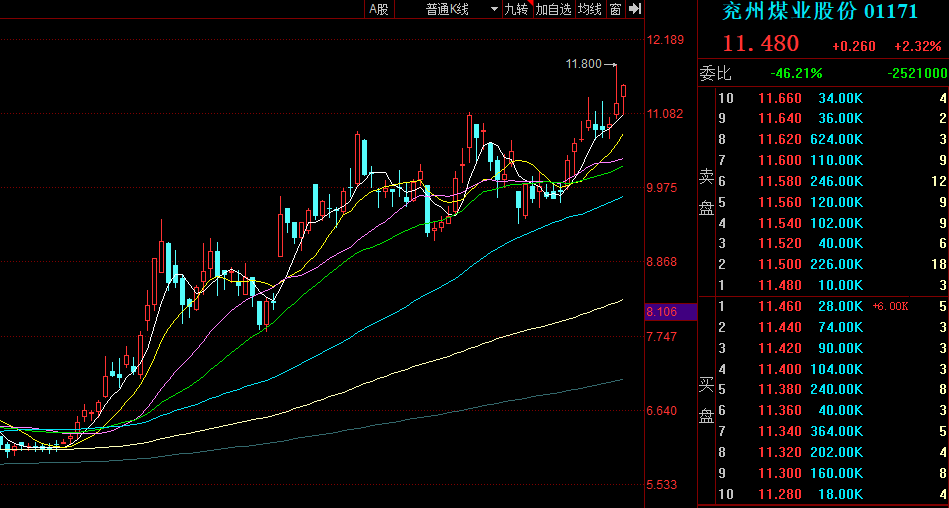Select buy level 10 price 11.280
This screenshot has height=508, width=949.
click(779, 494)
